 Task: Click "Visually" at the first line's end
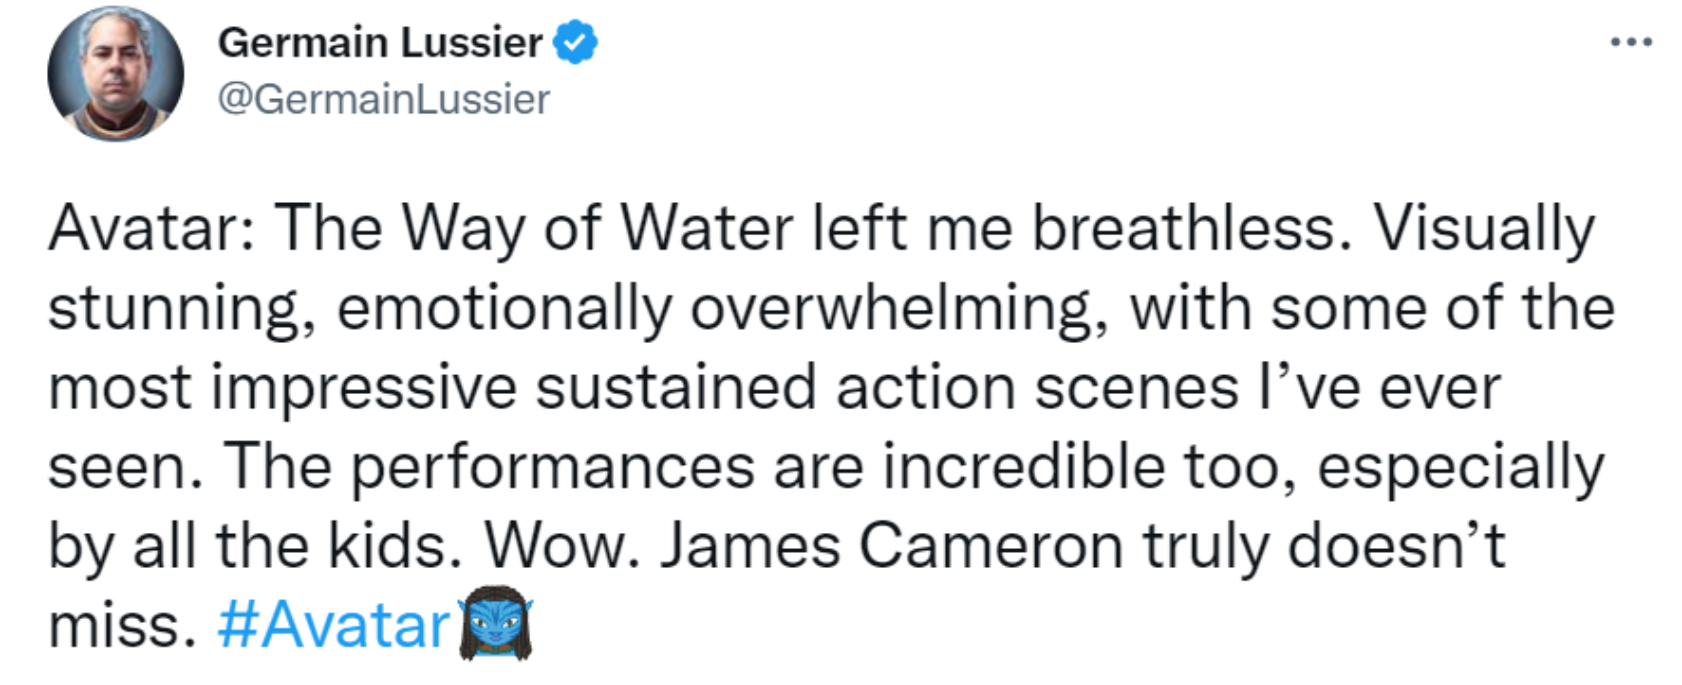coord(1485,230)
